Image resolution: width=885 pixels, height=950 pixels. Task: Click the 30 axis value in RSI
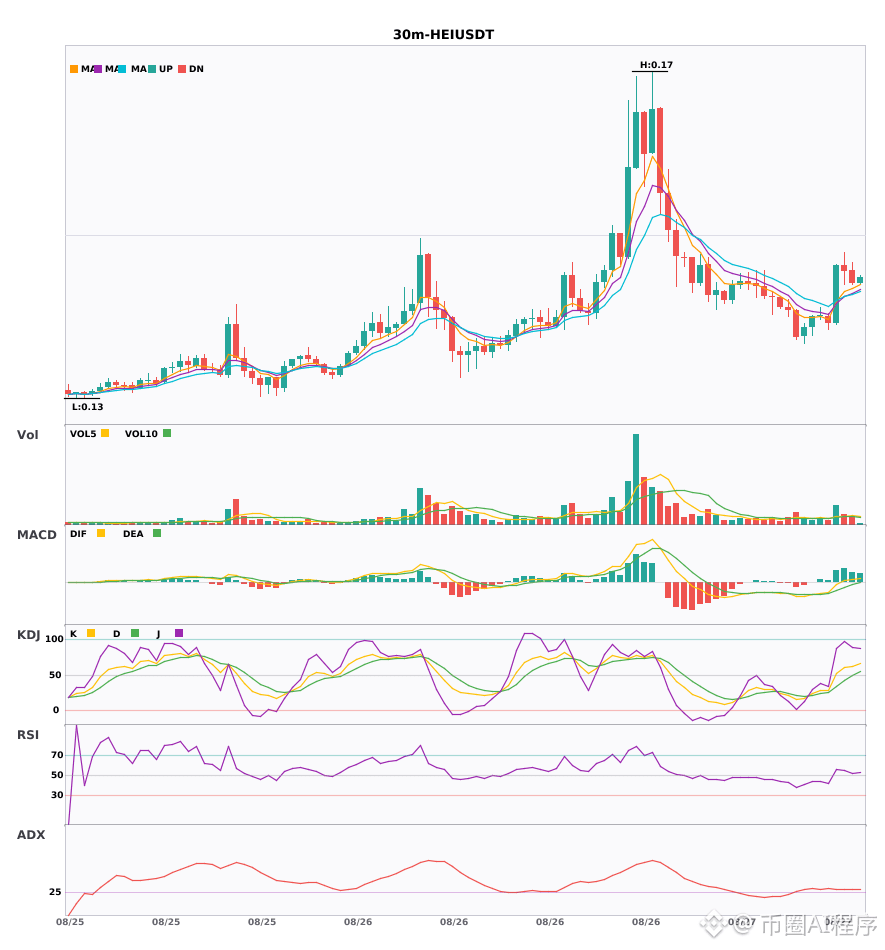(57, 795)
